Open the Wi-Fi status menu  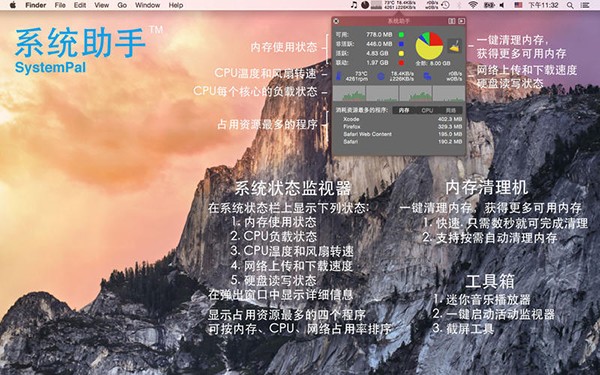click(473, 5)
